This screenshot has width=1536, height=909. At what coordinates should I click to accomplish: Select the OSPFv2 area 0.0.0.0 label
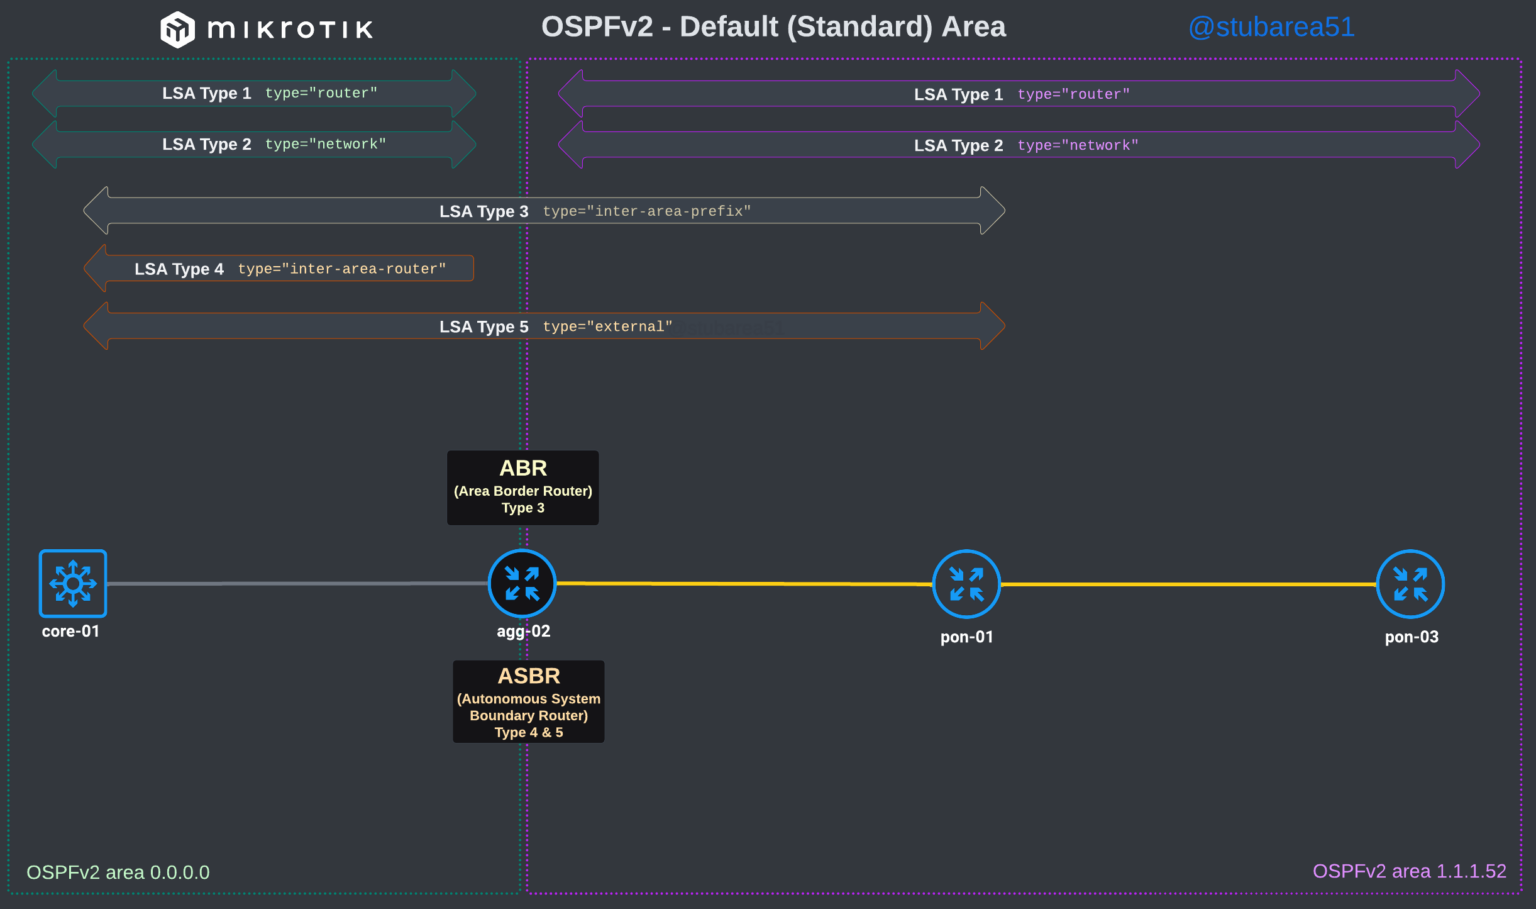pos(117,871)
